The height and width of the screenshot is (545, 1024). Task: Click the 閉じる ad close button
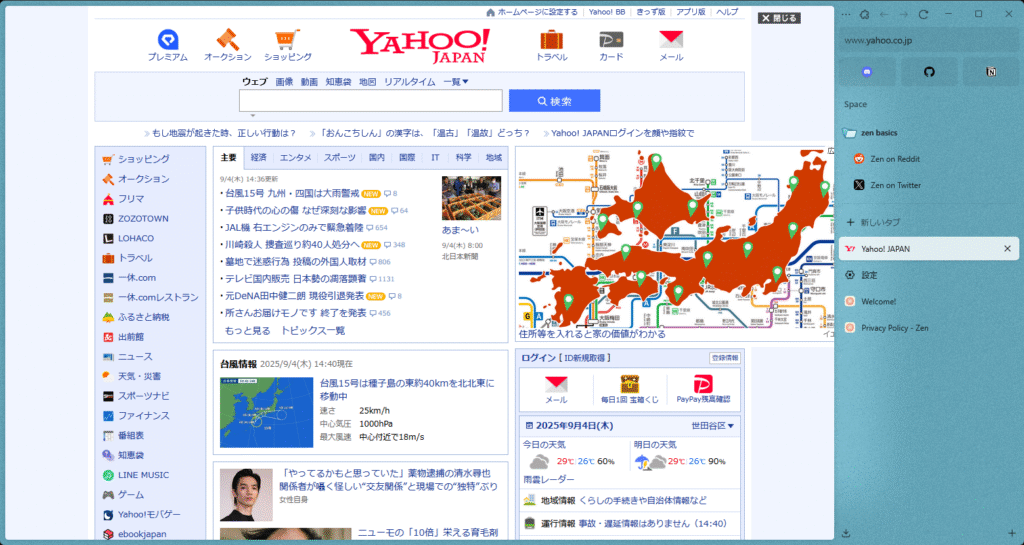point(779,18)
